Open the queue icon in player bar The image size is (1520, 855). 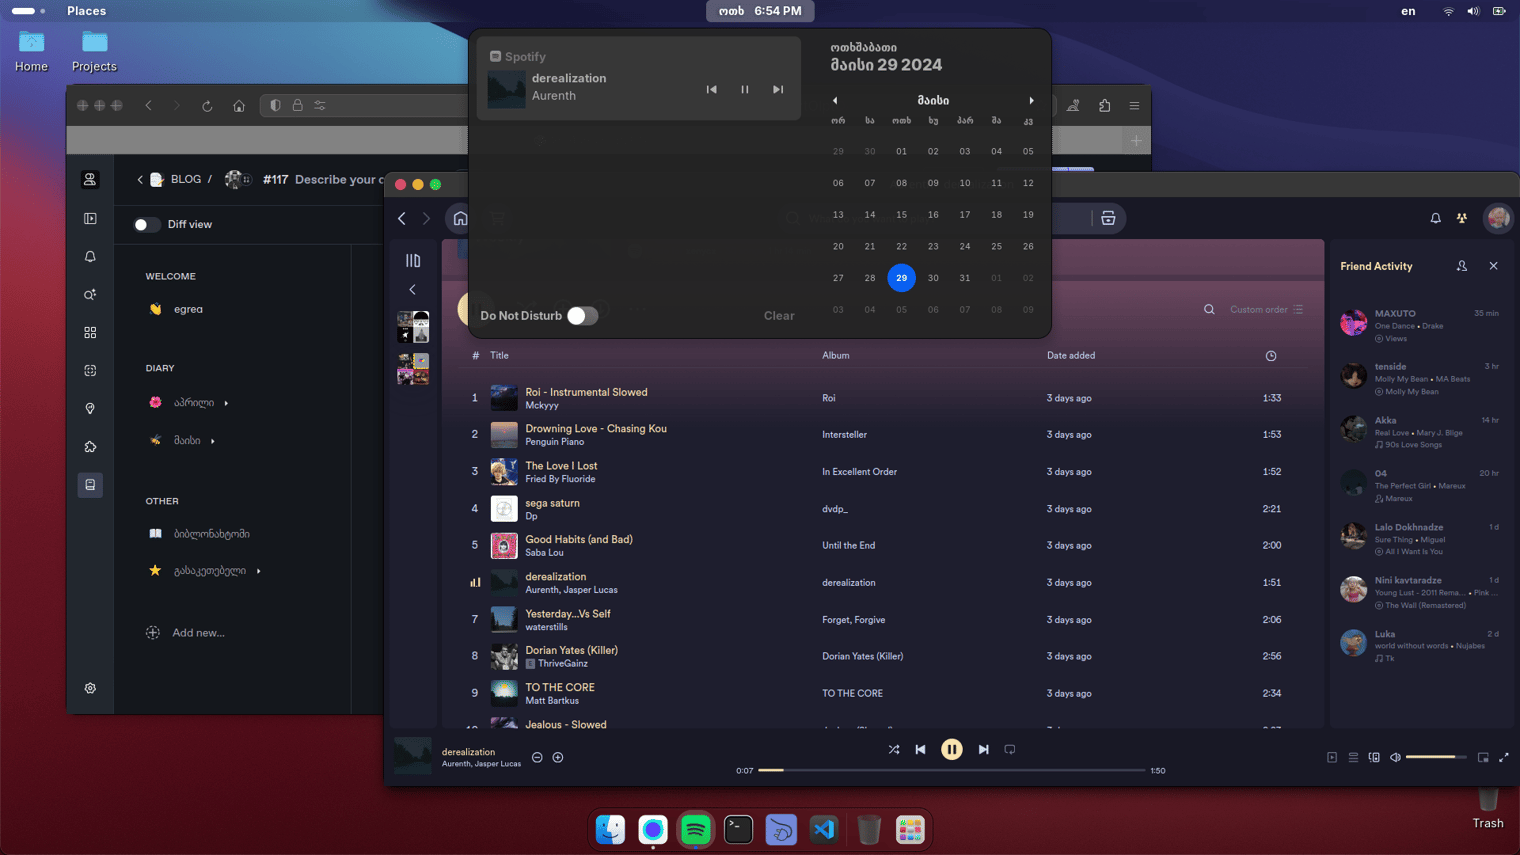(x=1353, y=757)
